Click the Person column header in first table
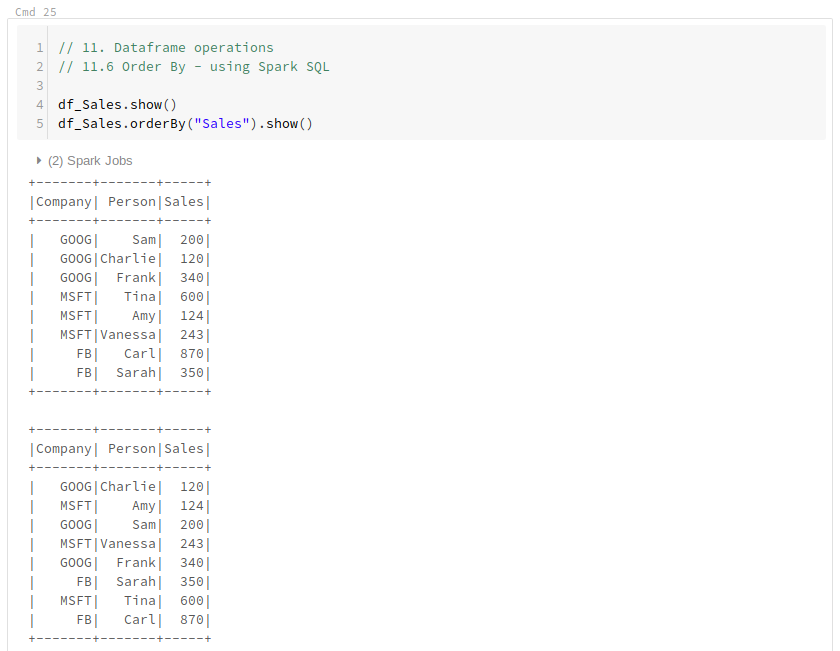Image resolution: width=840 pixels, height=651 pixels. [131, 201]
